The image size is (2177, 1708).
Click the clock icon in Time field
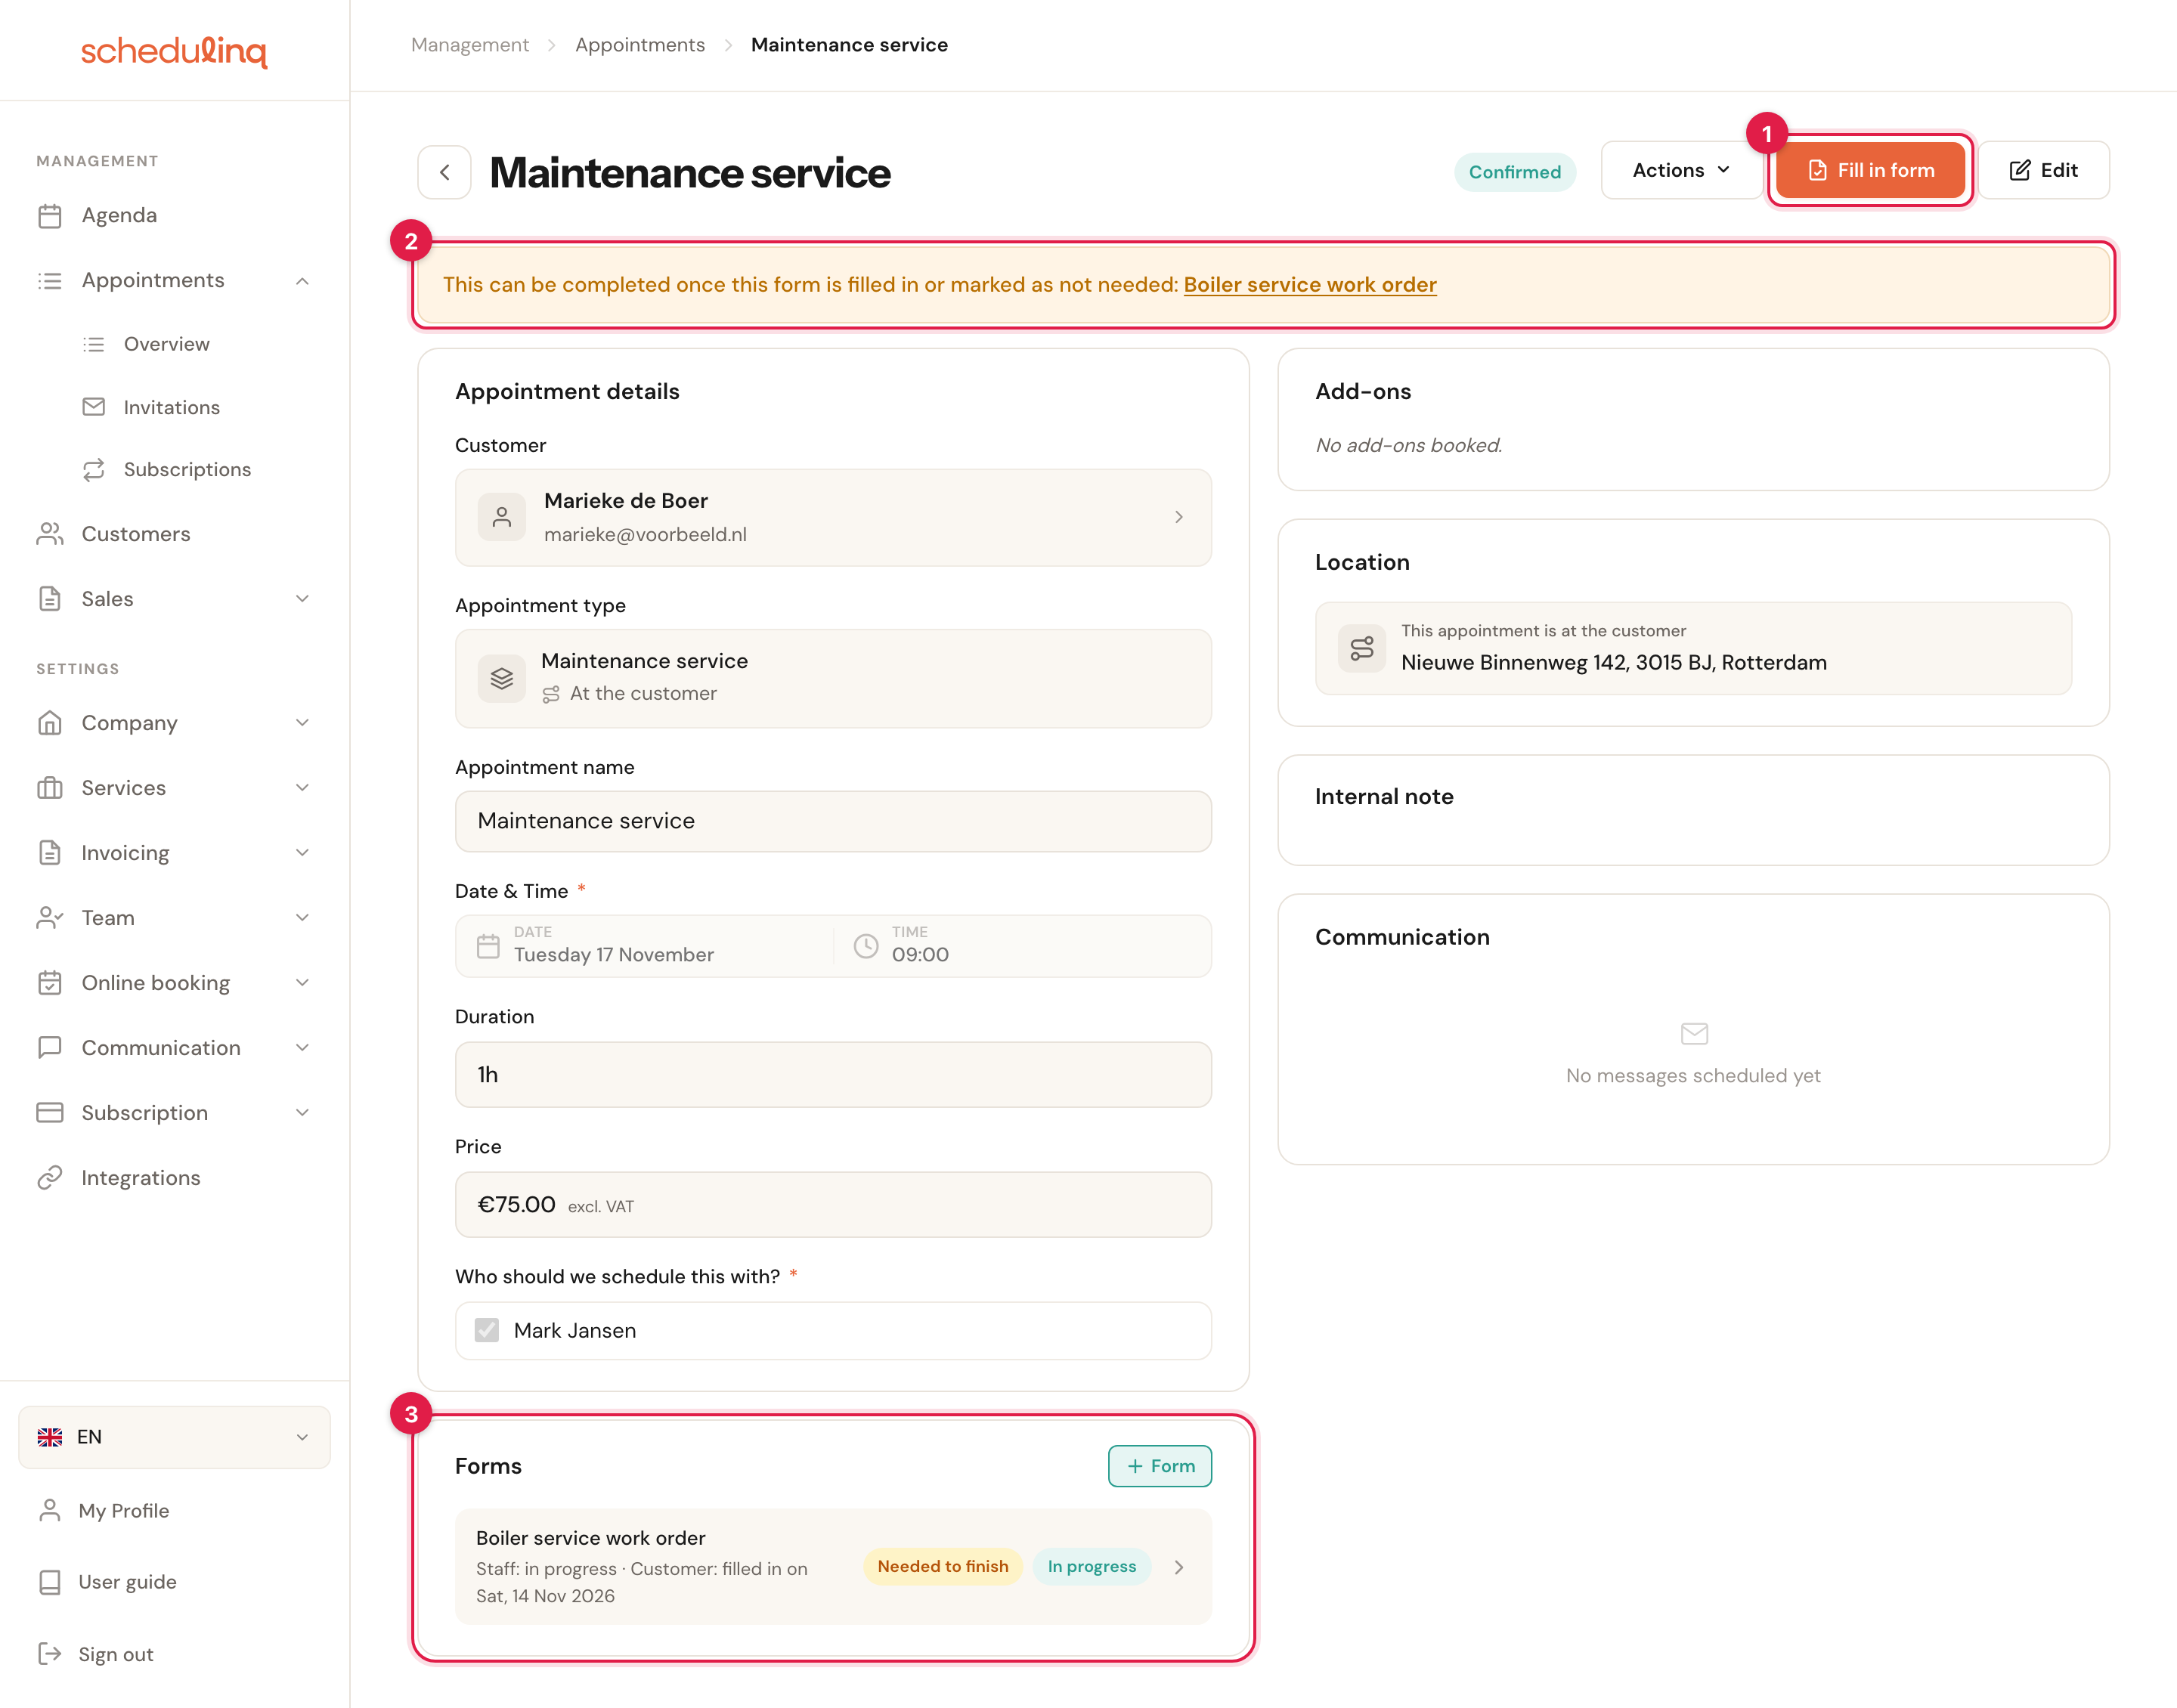click(x=866, y=946)
